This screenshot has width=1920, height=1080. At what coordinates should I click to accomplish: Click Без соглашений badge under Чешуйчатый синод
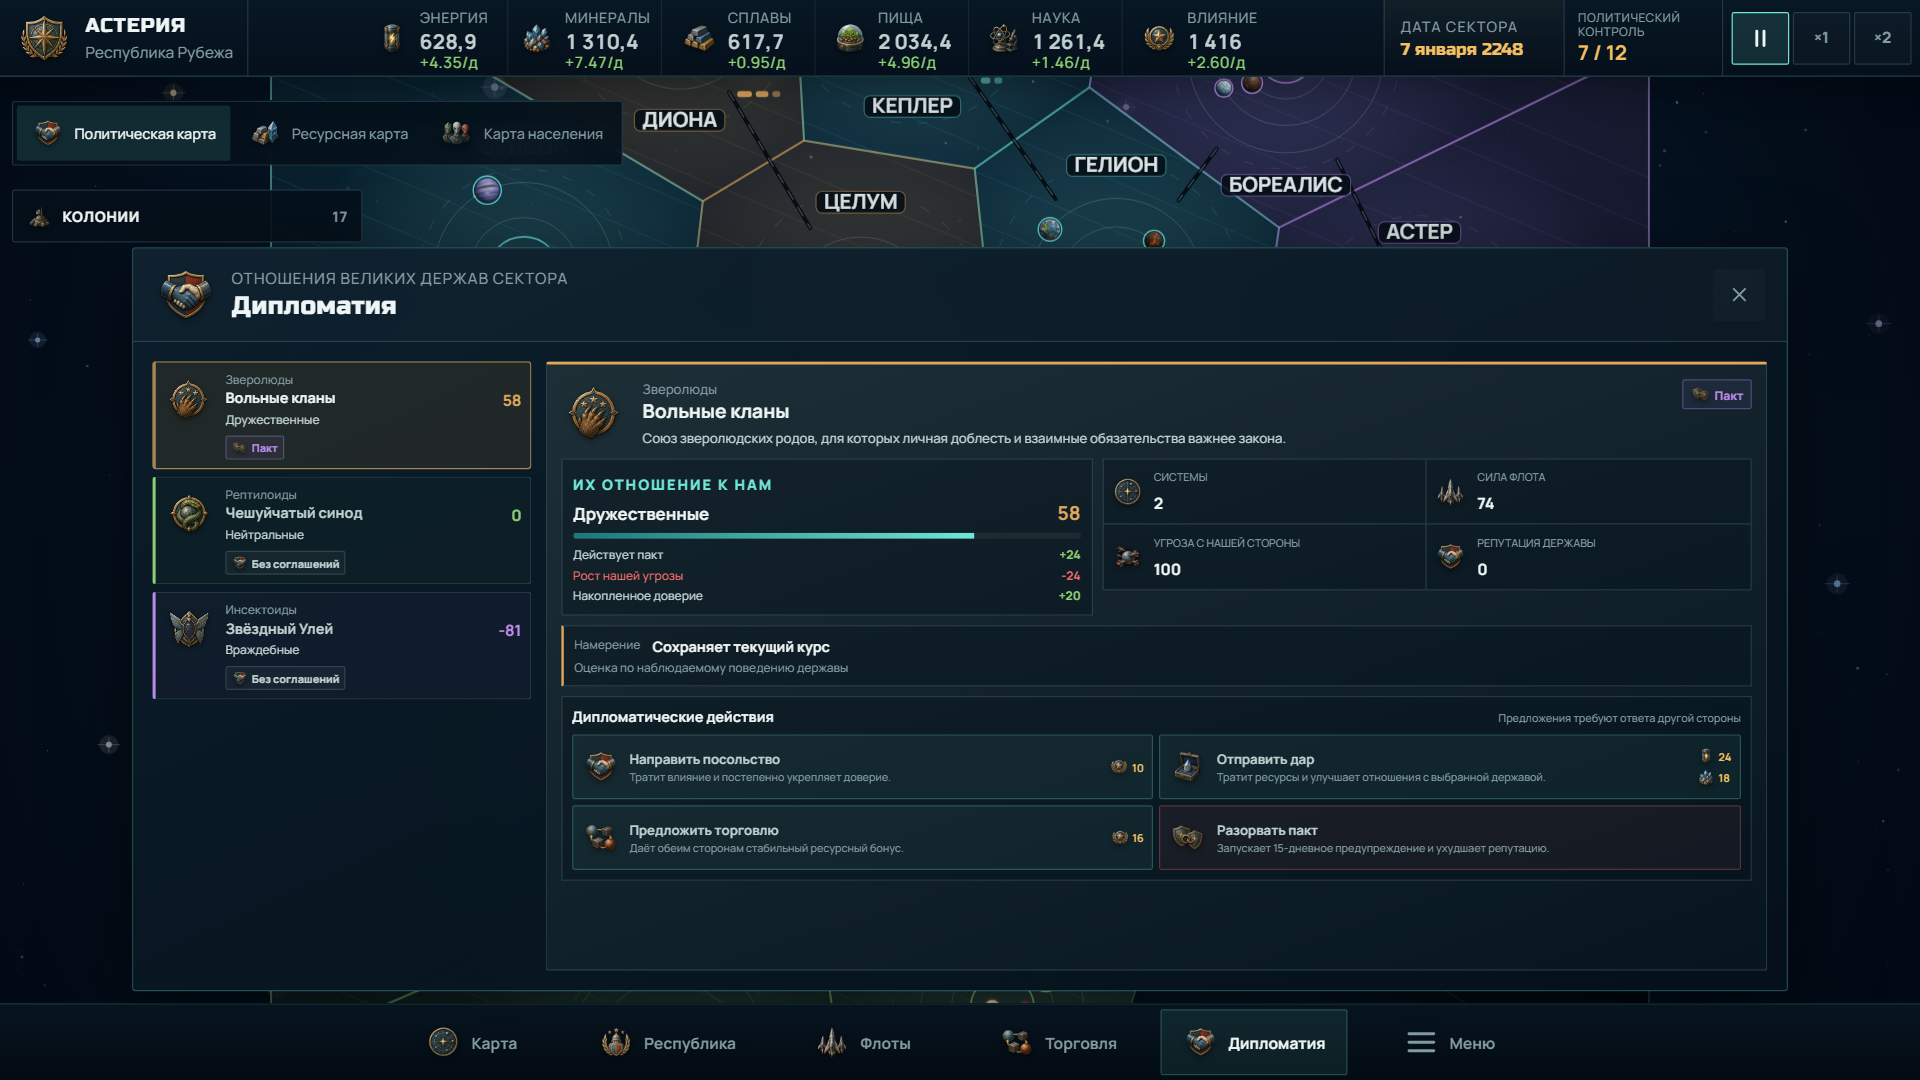(x=285, y=563)
